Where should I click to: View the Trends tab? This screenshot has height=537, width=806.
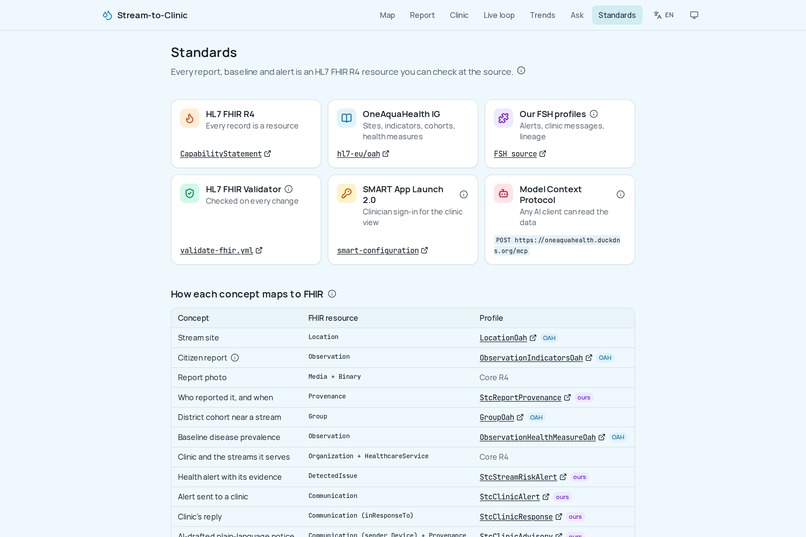[542, 15]
